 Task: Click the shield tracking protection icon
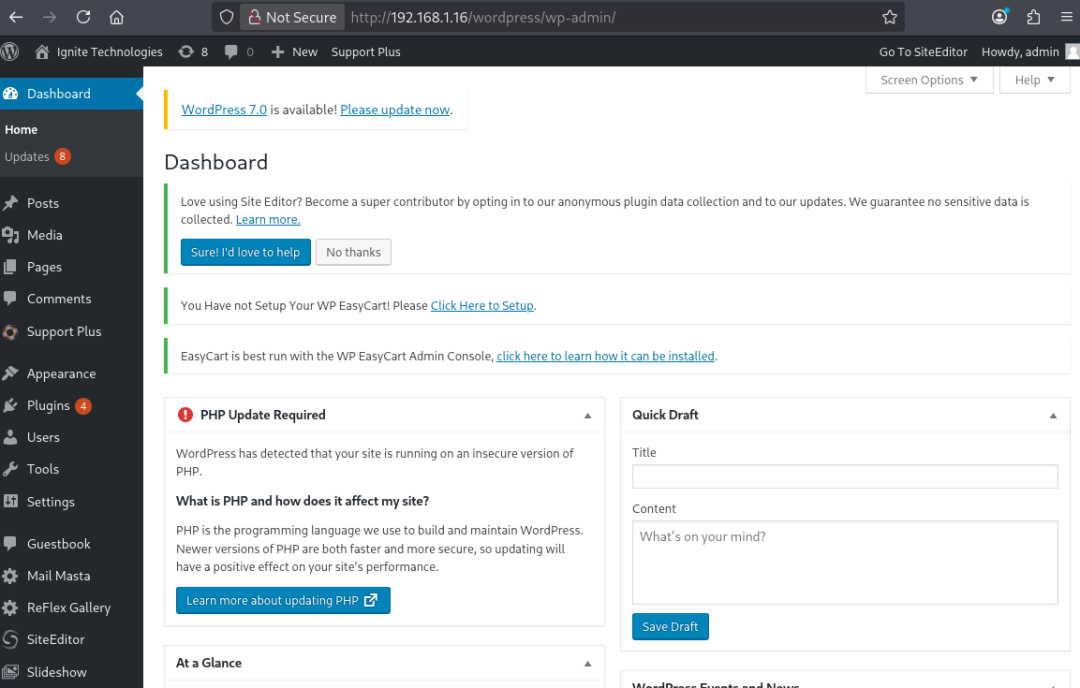pyautogui.click(x=227, y=17)
